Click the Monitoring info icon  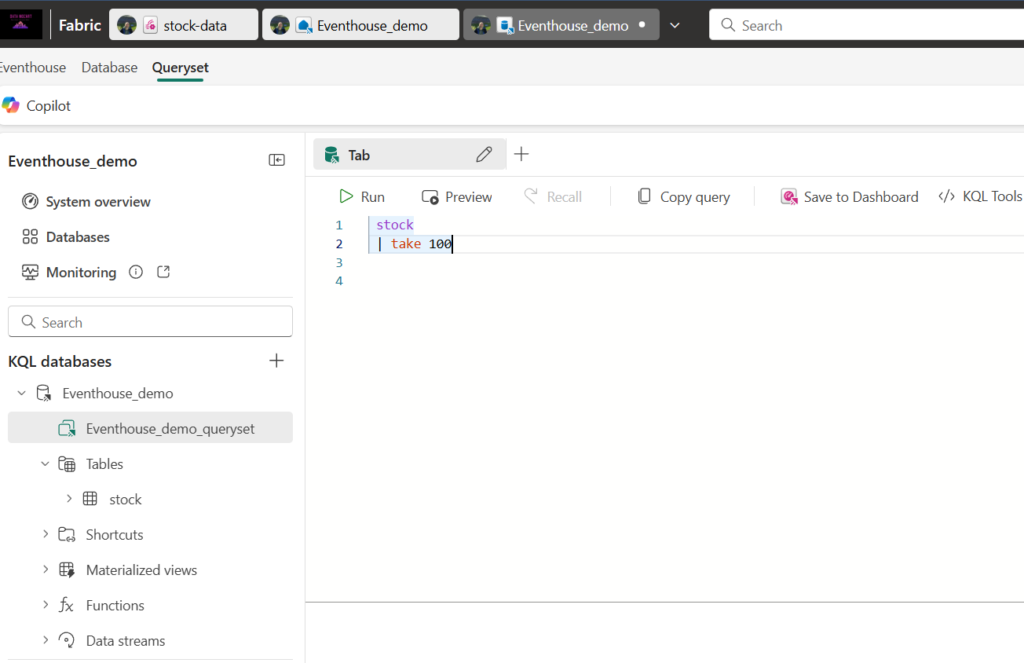(x=136, y=273)
